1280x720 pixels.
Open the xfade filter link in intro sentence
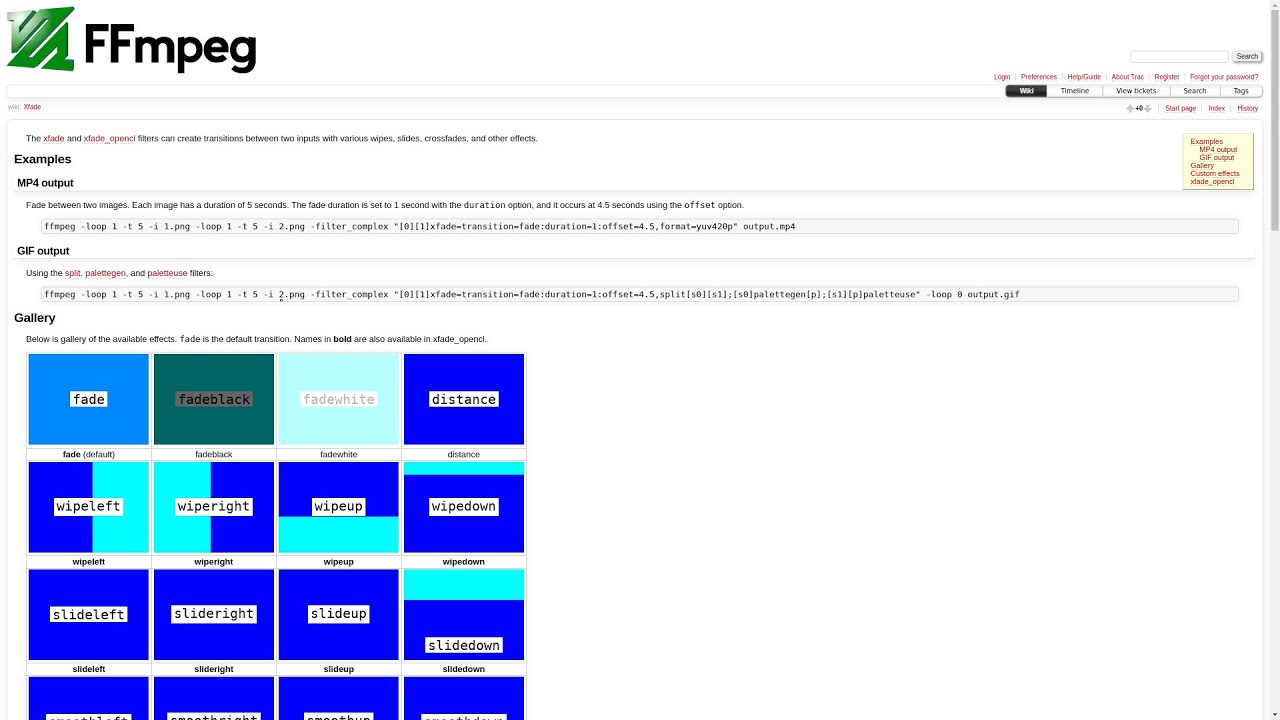coord(54,139)
